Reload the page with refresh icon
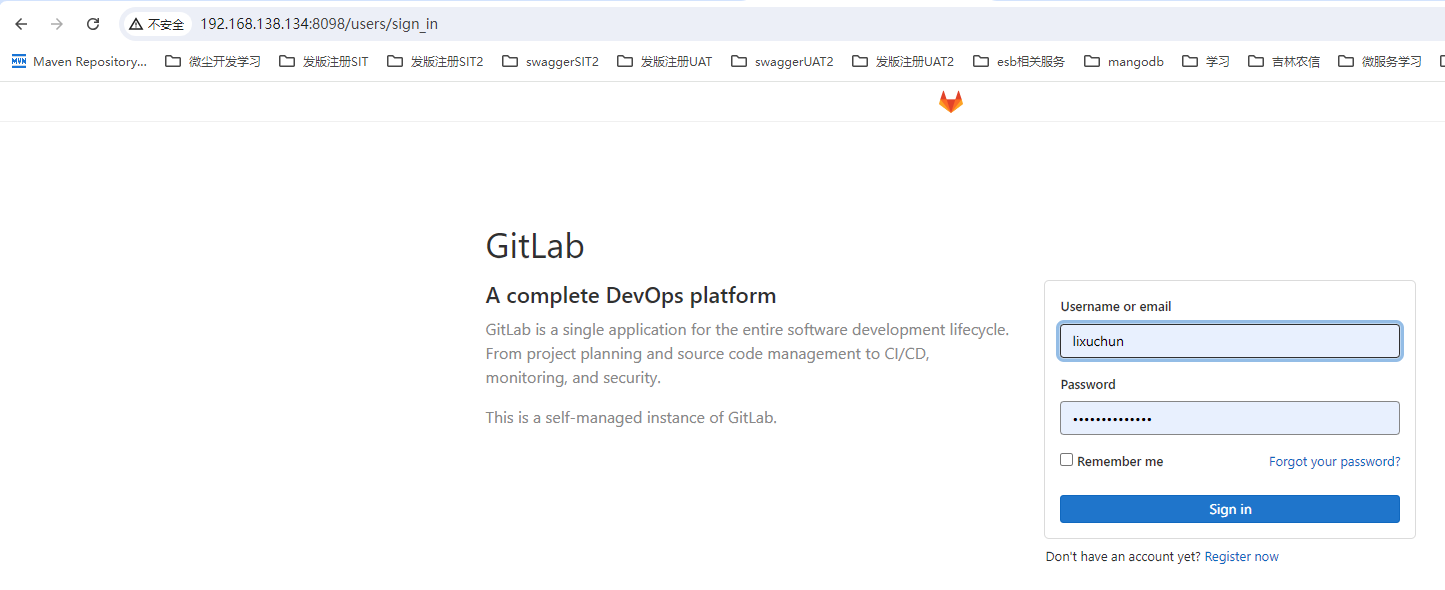The height and width of the screenshot is (590, 1445). [x=93, y=24]
